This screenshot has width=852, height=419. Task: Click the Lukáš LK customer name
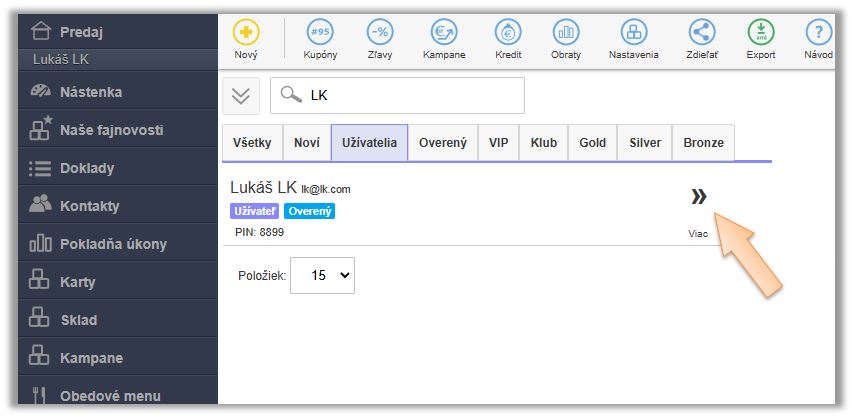tap(263, 188)
